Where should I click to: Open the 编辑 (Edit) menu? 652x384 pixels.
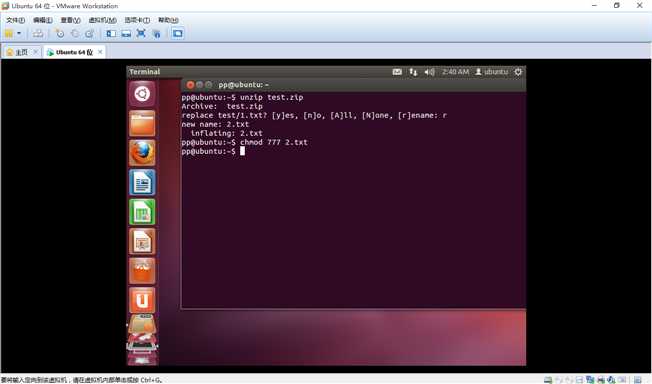point(42,20)
